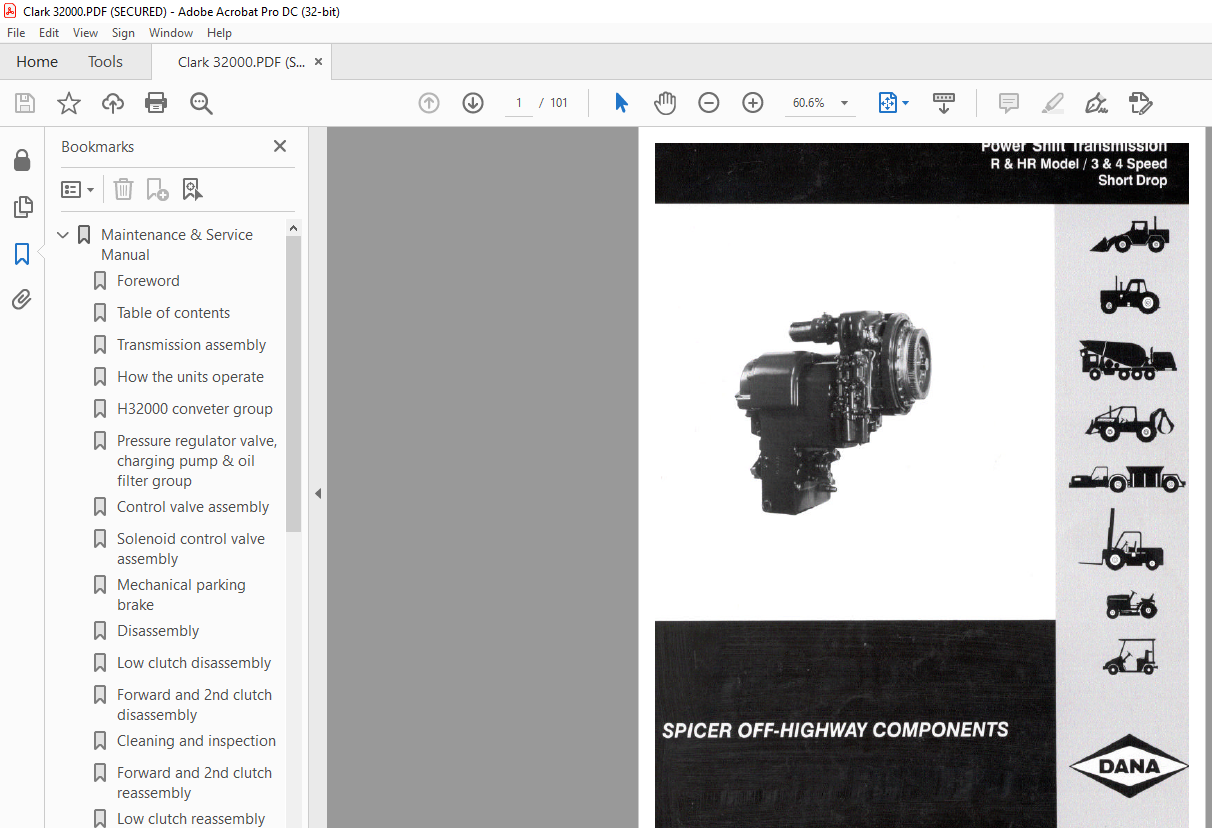Add a new bookmark icon
The image size is (1212, 828).
(157, 189)
